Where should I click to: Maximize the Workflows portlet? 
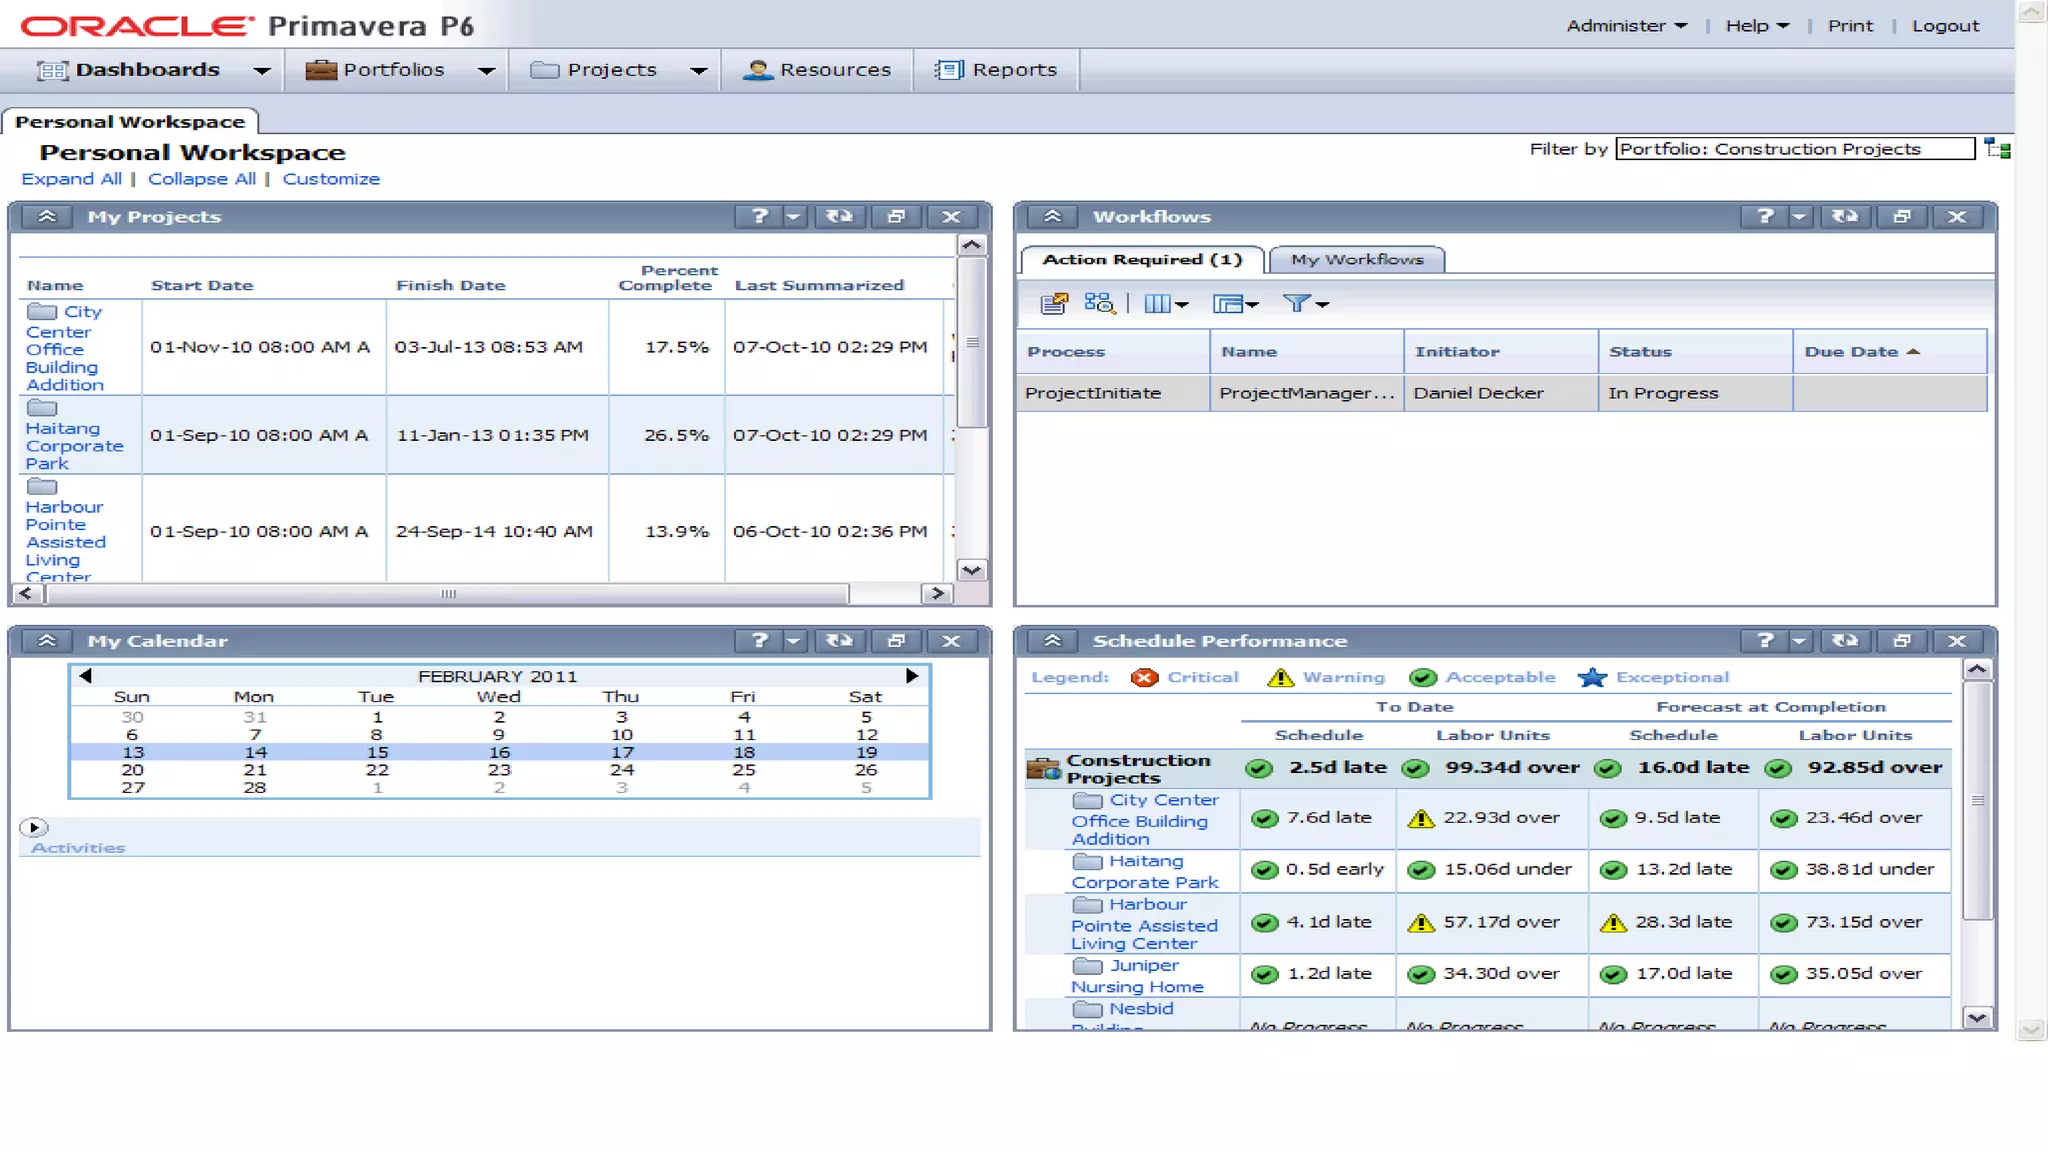pyautogui.click(x=1902, y=216)
